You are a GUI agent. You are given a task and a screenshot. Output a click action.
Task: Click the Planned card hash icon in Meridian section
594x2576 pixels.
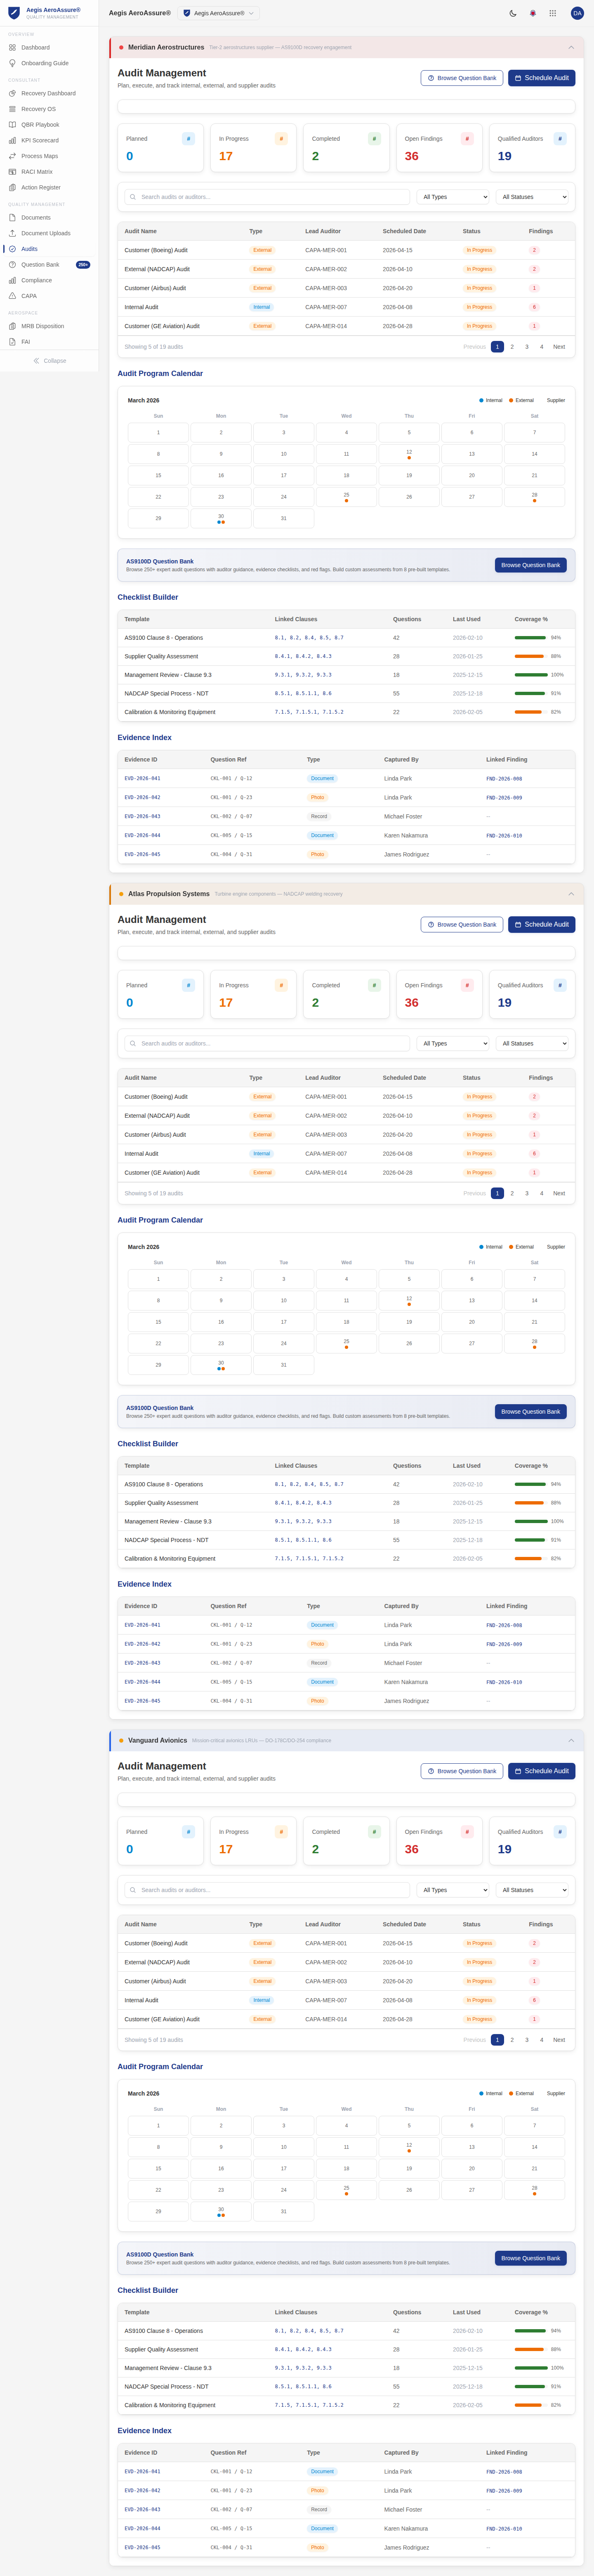click(x=188, y=139)
